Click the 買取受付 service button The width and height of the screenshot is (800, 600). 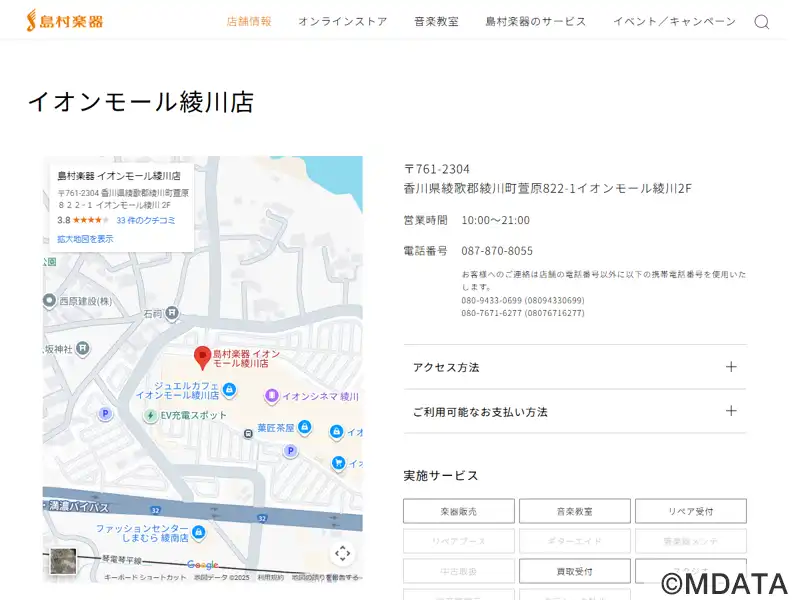tap(575, 571)
